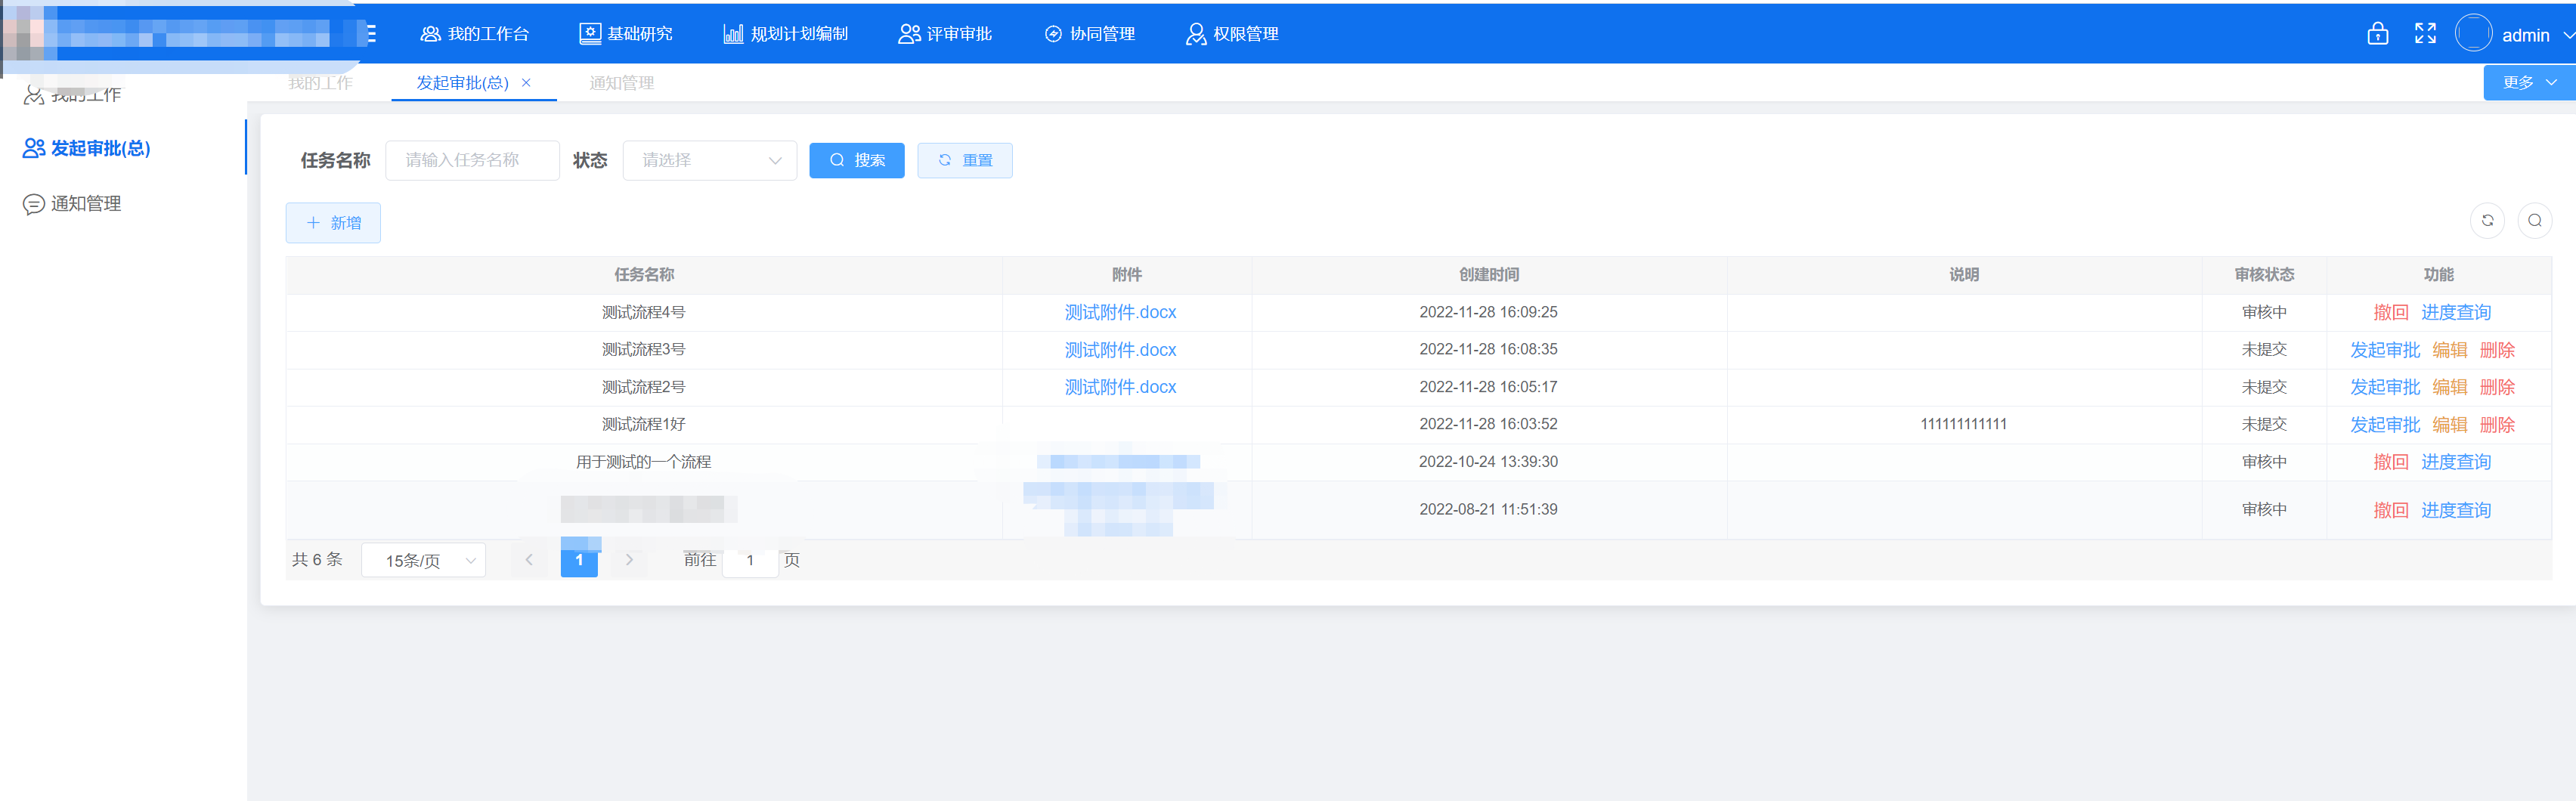Click the 审核状态 column header
This screenshot has height=801, width=2576.
tap(2264, 275)
